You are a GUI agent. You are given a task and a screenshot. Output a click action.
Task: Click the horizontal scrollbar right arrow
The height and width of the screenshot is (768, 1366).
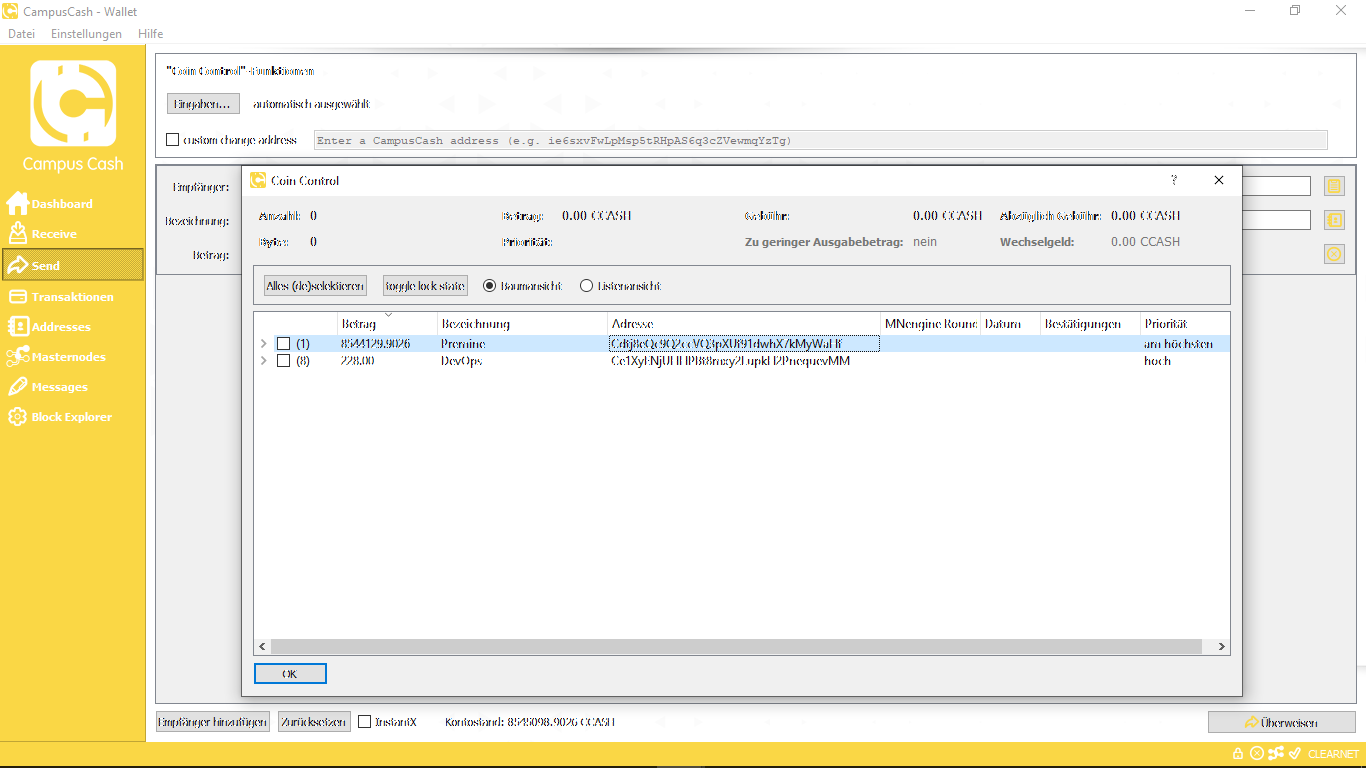(1221, 647)
